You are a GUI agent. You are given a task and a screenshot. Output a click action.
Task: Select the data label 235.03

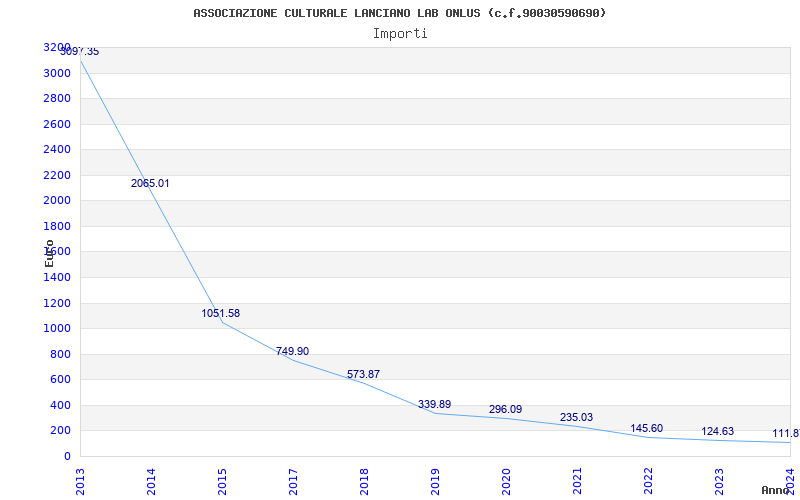(576, 418)
